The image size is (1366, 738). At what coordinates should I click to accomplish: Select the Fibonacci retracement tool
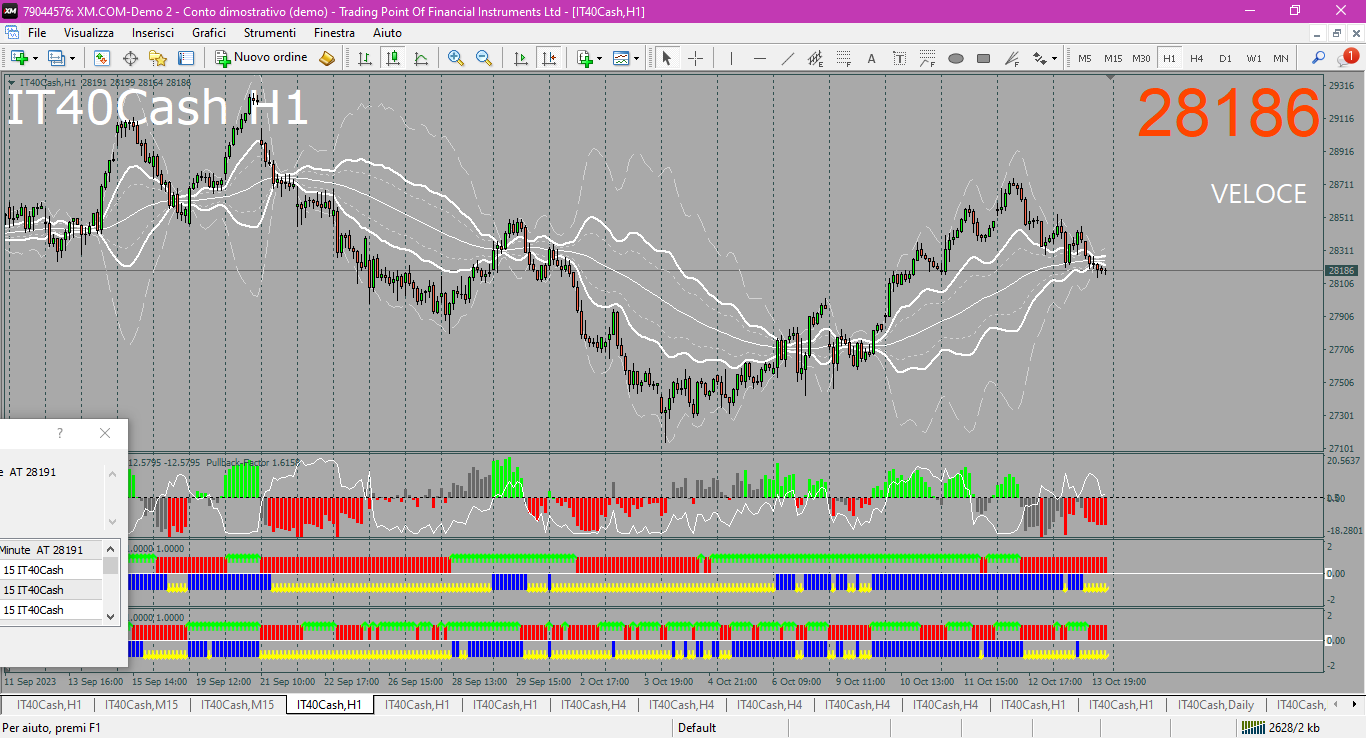(x=843, y=58)
